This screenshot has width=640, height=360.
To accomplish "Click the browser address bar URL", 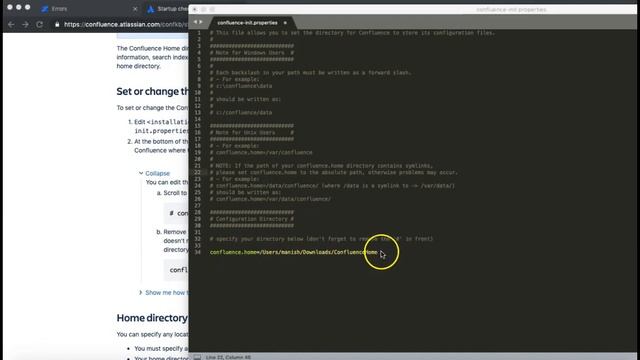I will pyautogui.click(x=126, y=24).
